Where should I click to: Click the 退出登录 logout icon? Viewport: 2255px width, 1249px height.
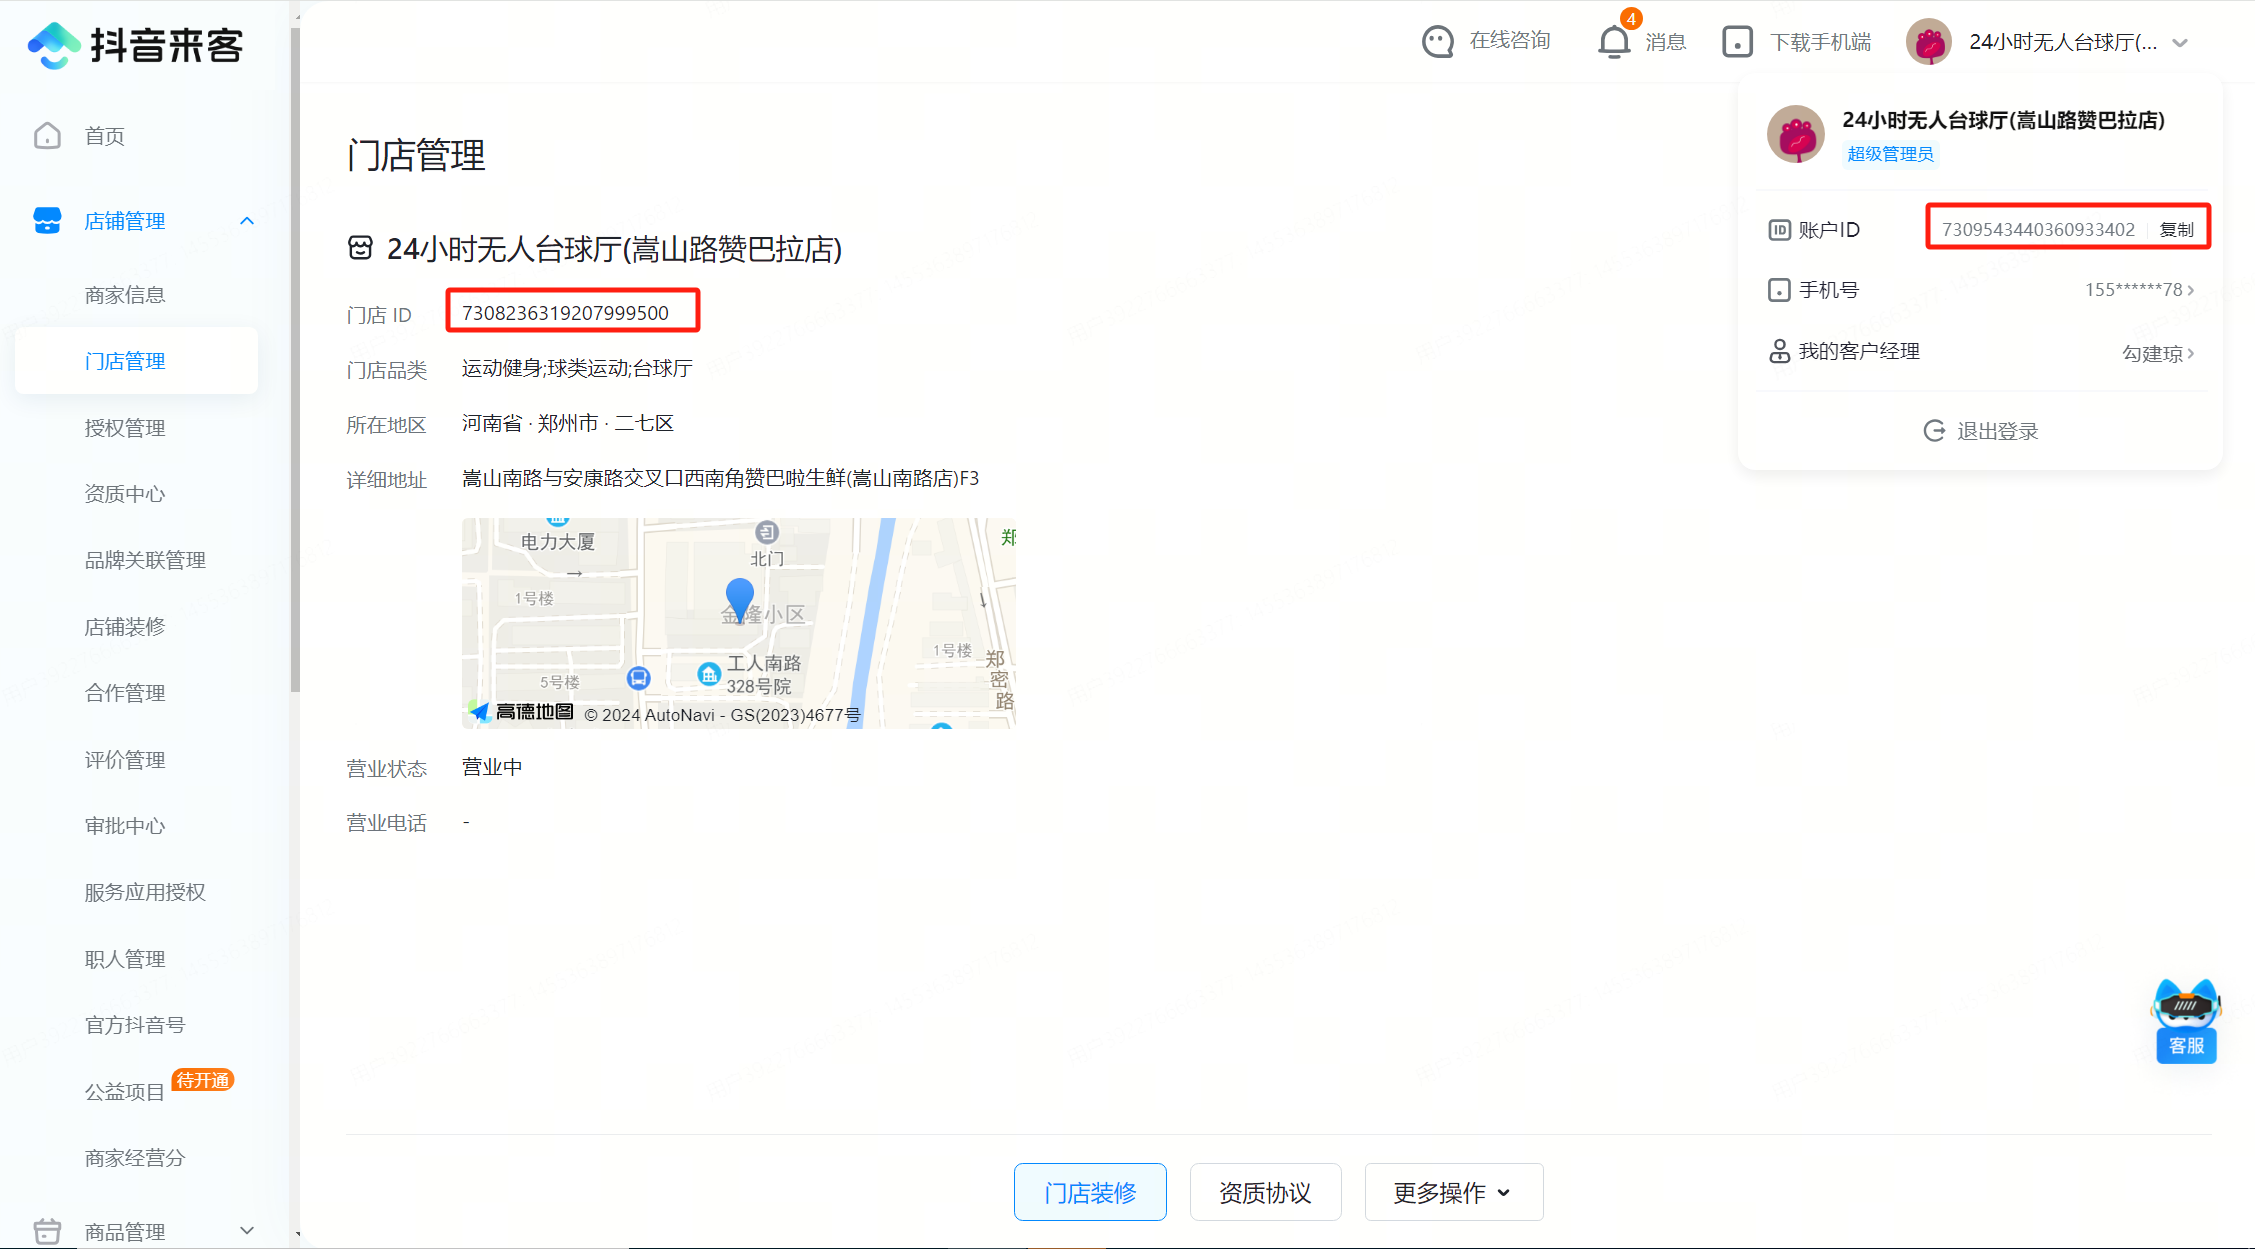tap(1934, 431)
